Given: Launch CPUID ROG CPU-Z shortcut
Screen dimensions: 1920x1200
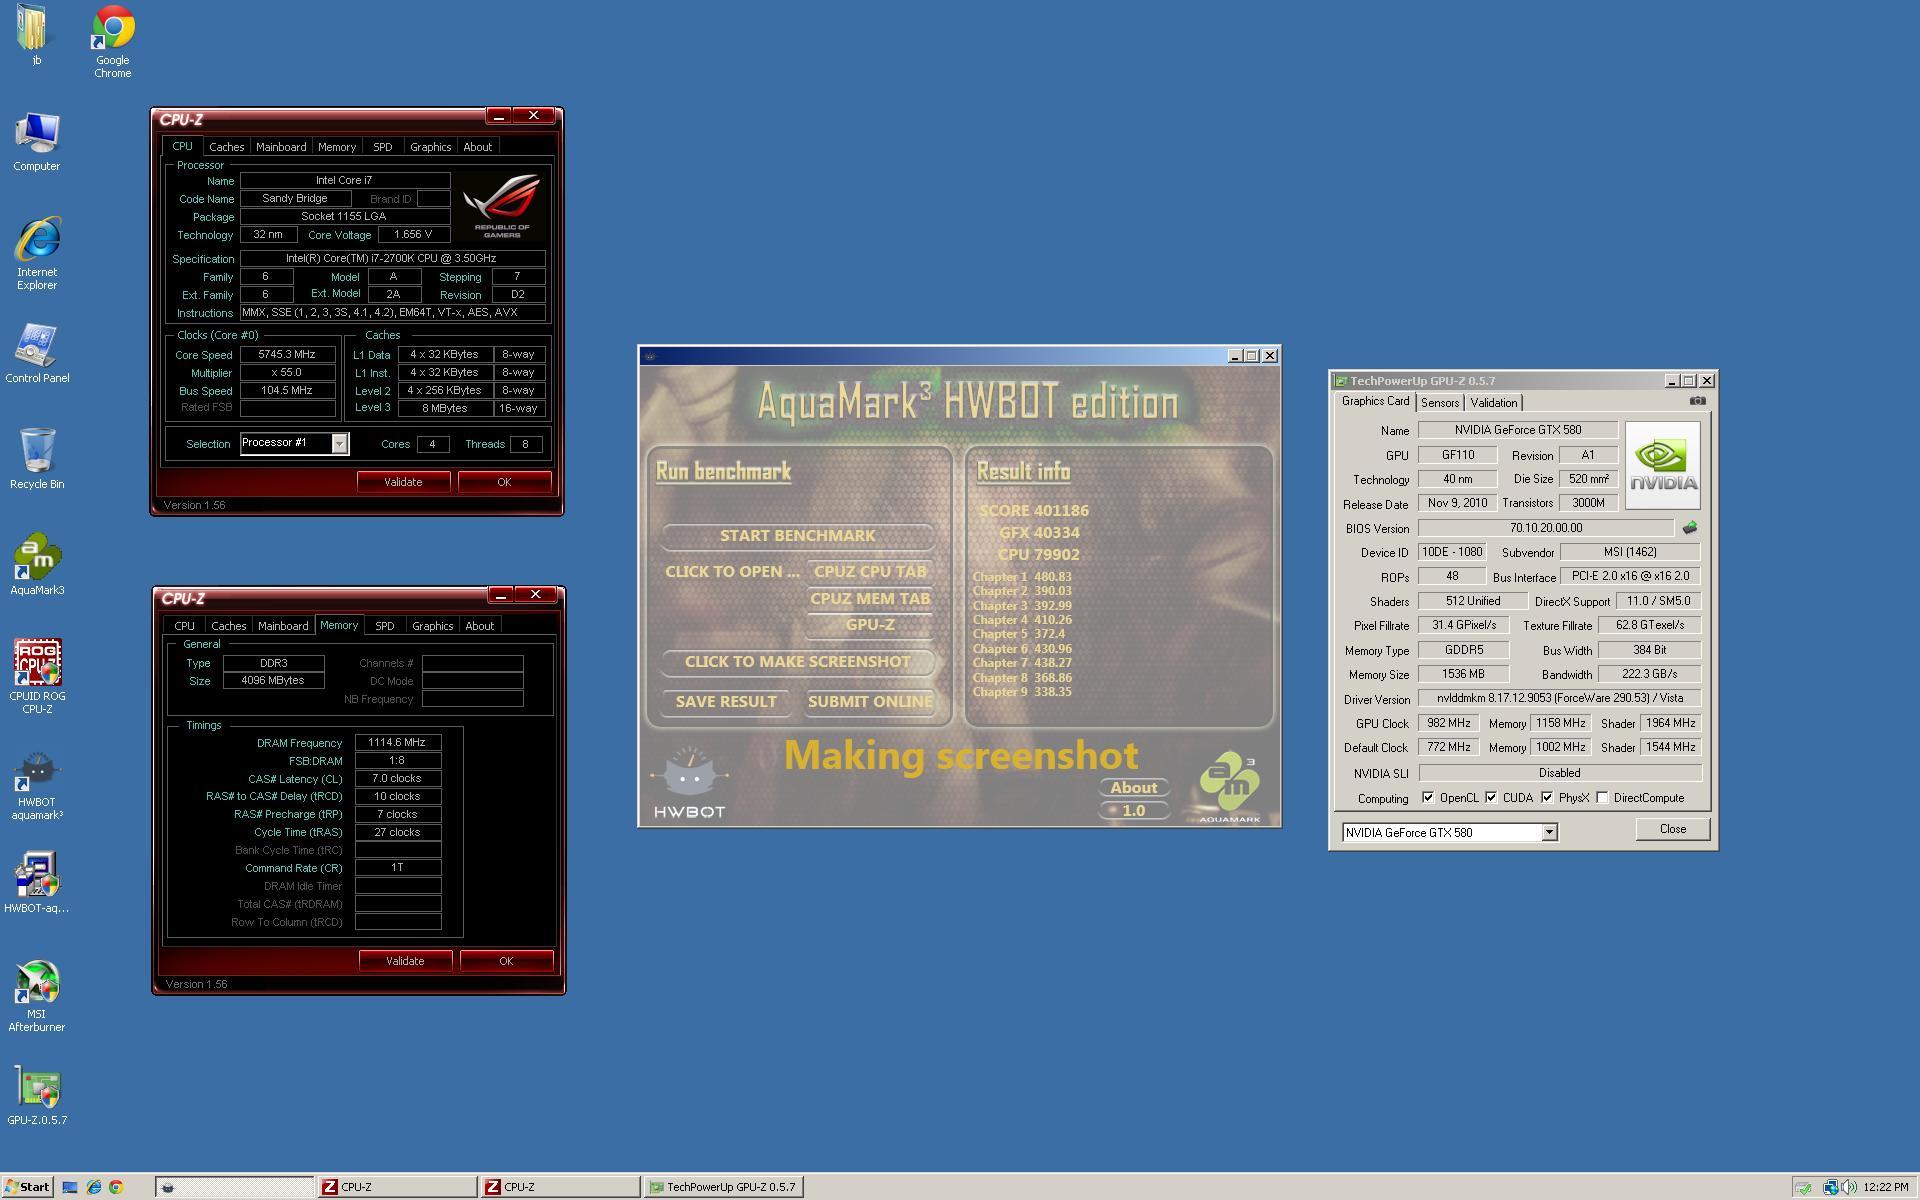Looking at the screenshot, I should click(x=36, y=677).
